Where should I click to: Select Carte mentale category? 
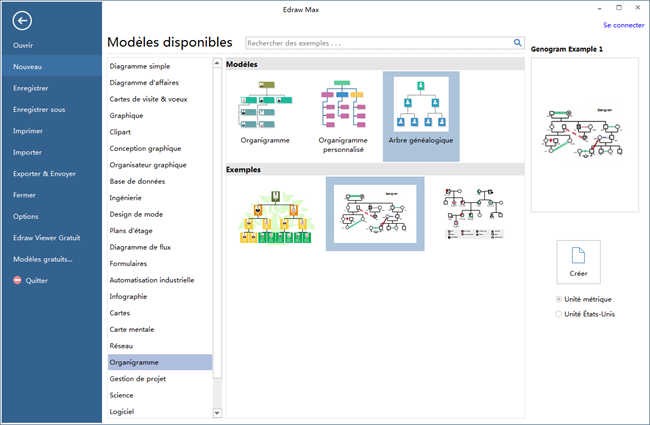[x=160, y=329]
